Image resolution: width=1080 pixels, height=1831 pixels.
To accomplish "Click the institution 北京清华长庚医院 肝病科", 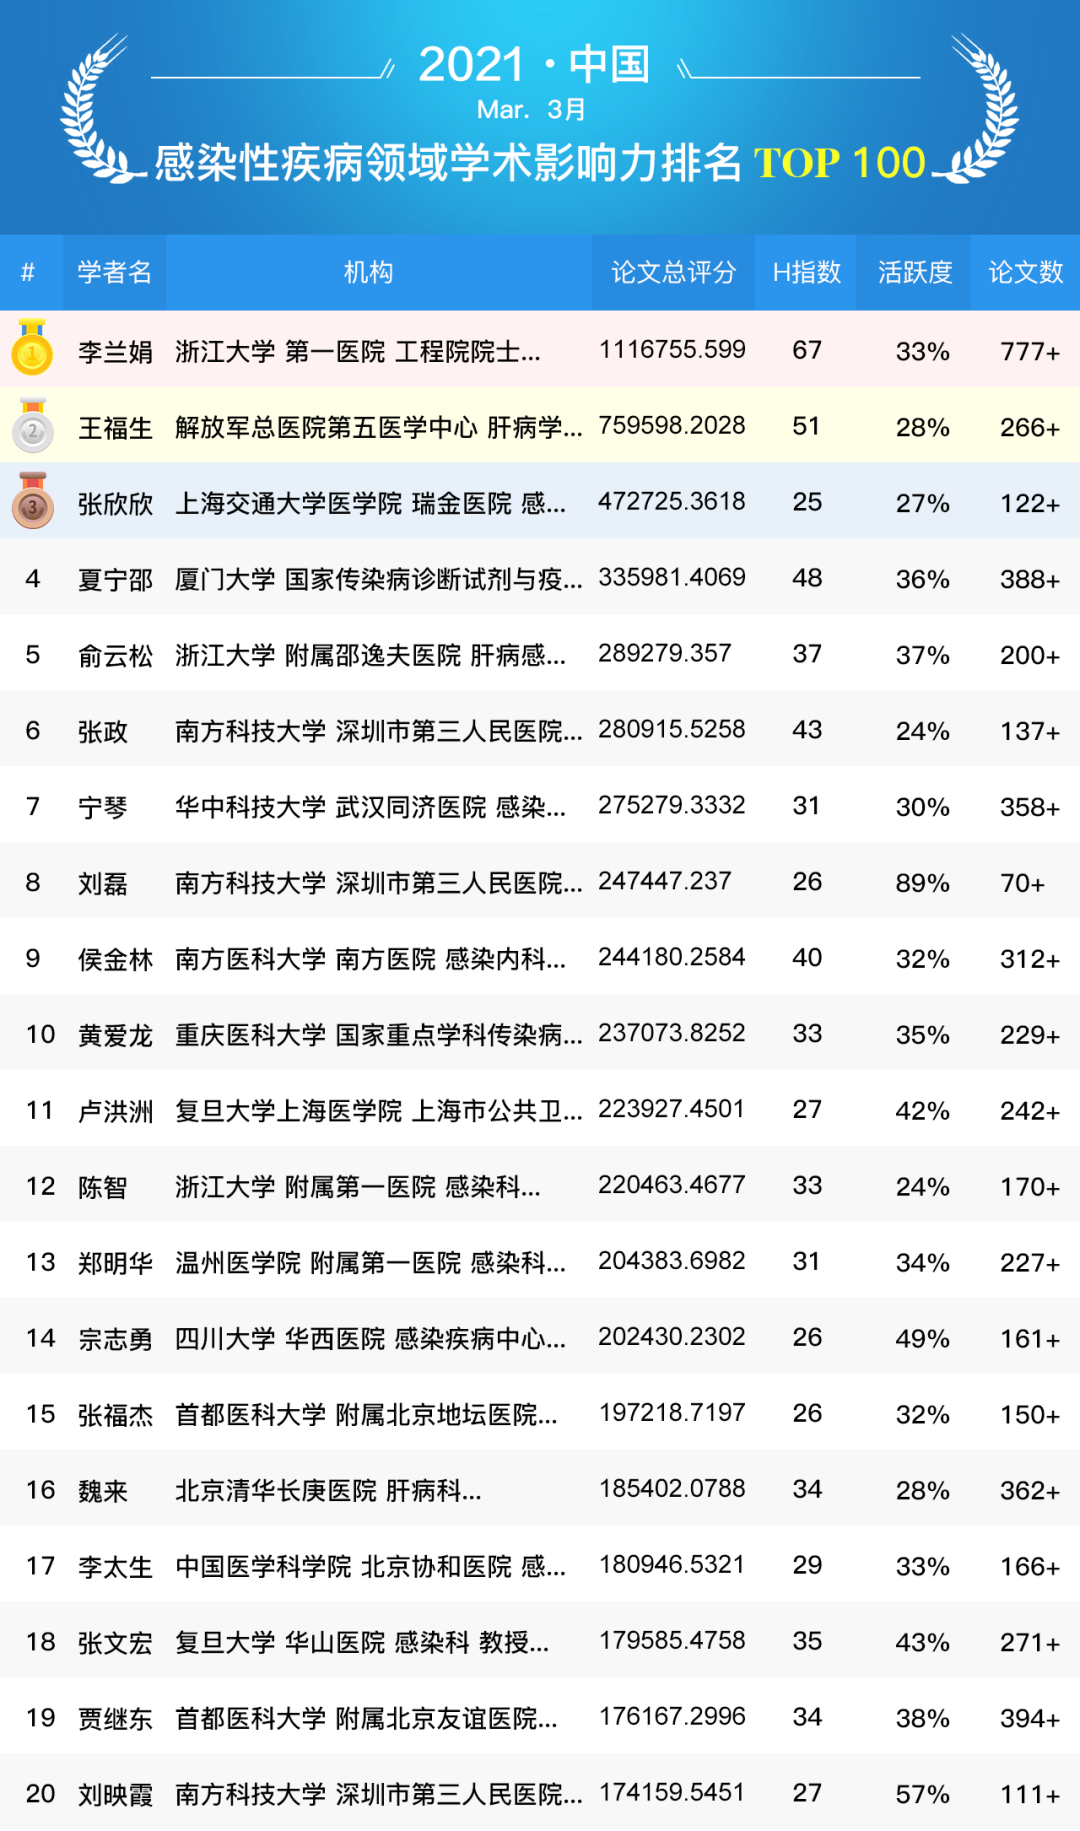I will (x=328, y=1492).
